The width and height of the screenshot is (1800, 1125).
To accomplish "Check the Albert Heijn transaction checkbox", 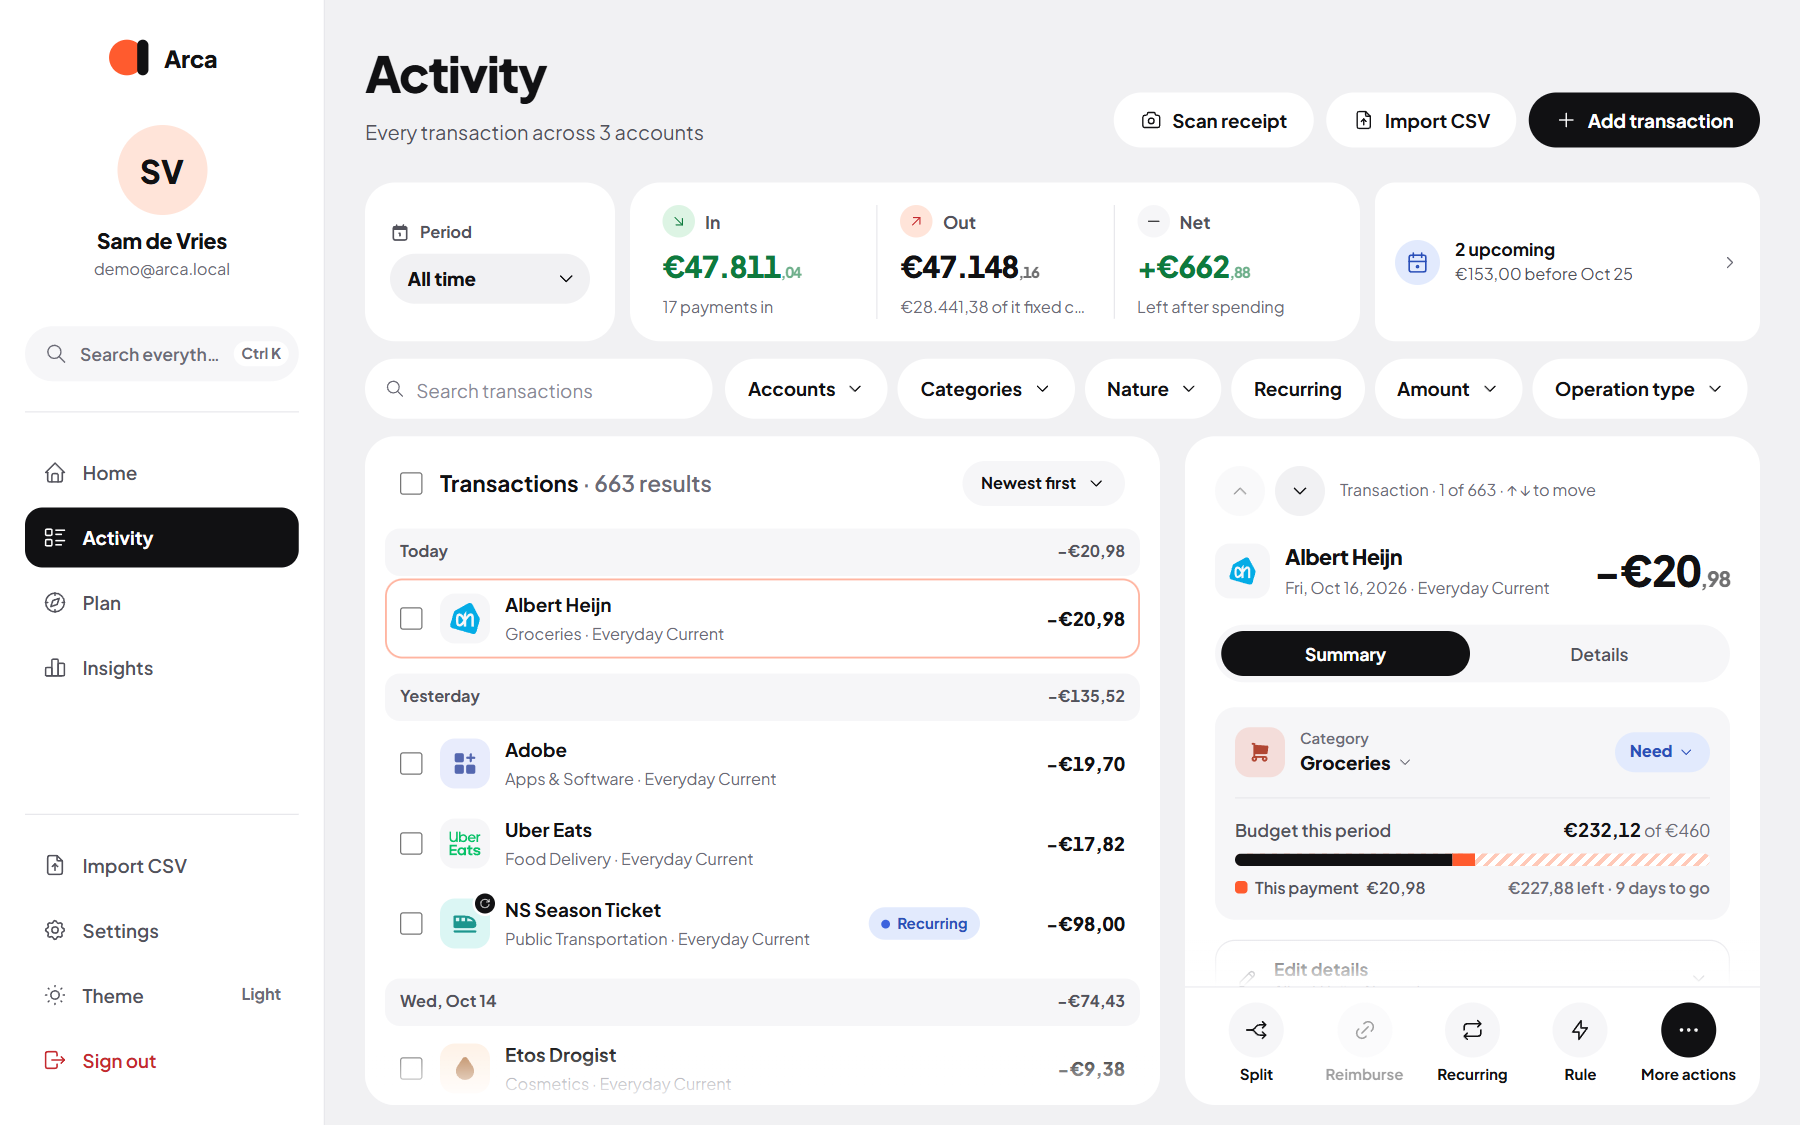I will (x=411, y=619).
